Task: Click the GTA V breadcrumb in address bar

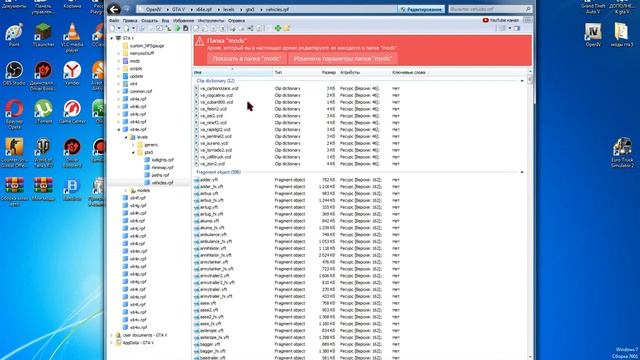Action: pyautogui.click(x=178, y=9)
